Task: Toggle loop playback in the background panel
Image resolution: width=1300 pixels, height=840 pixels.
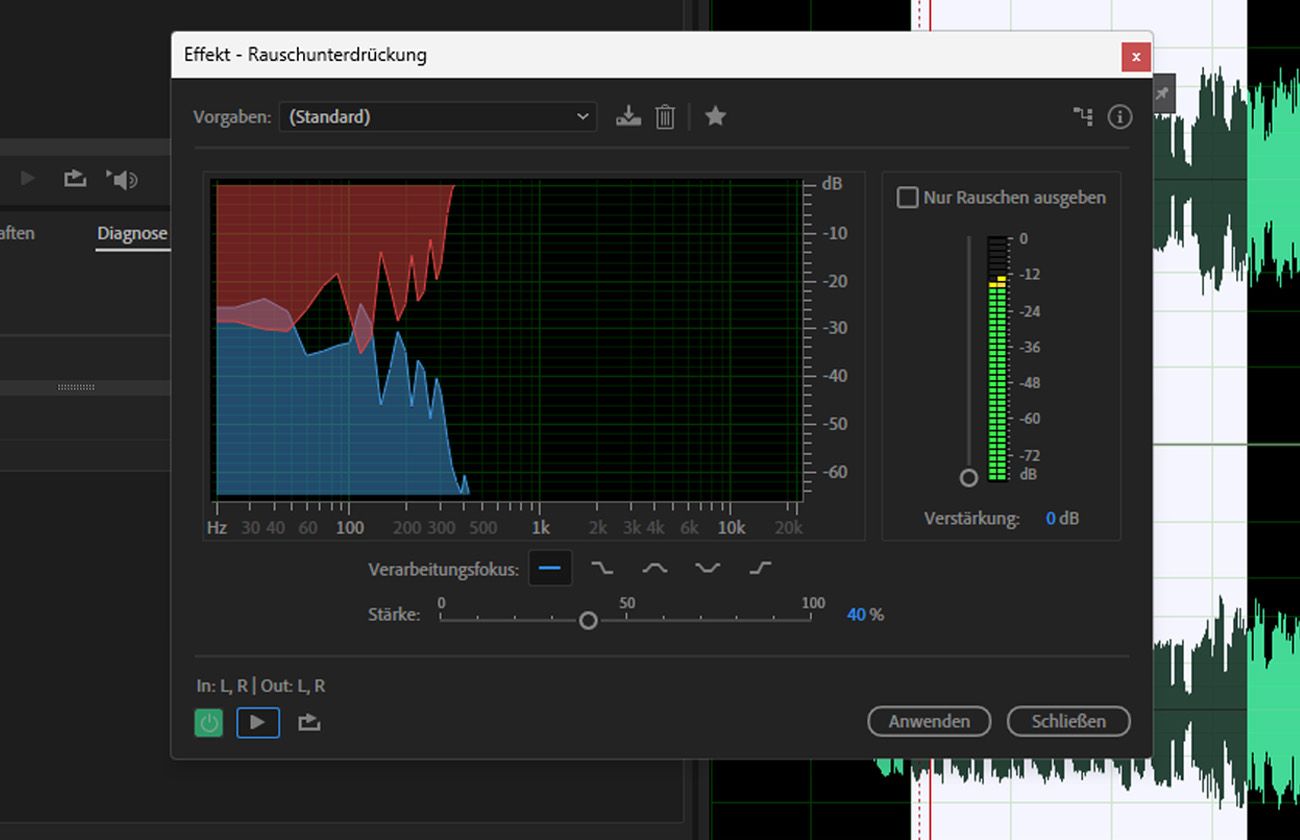Action: tap(75, 179)
